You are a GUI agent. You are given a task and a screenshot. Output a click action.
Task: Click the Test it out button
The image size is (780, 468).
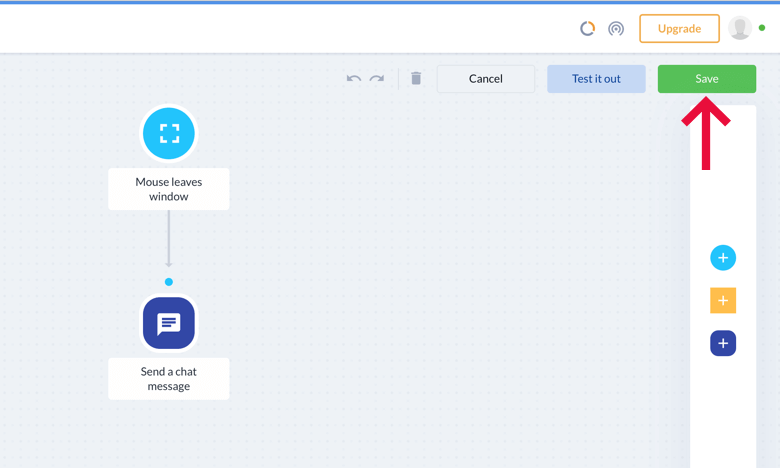[596, 79]
